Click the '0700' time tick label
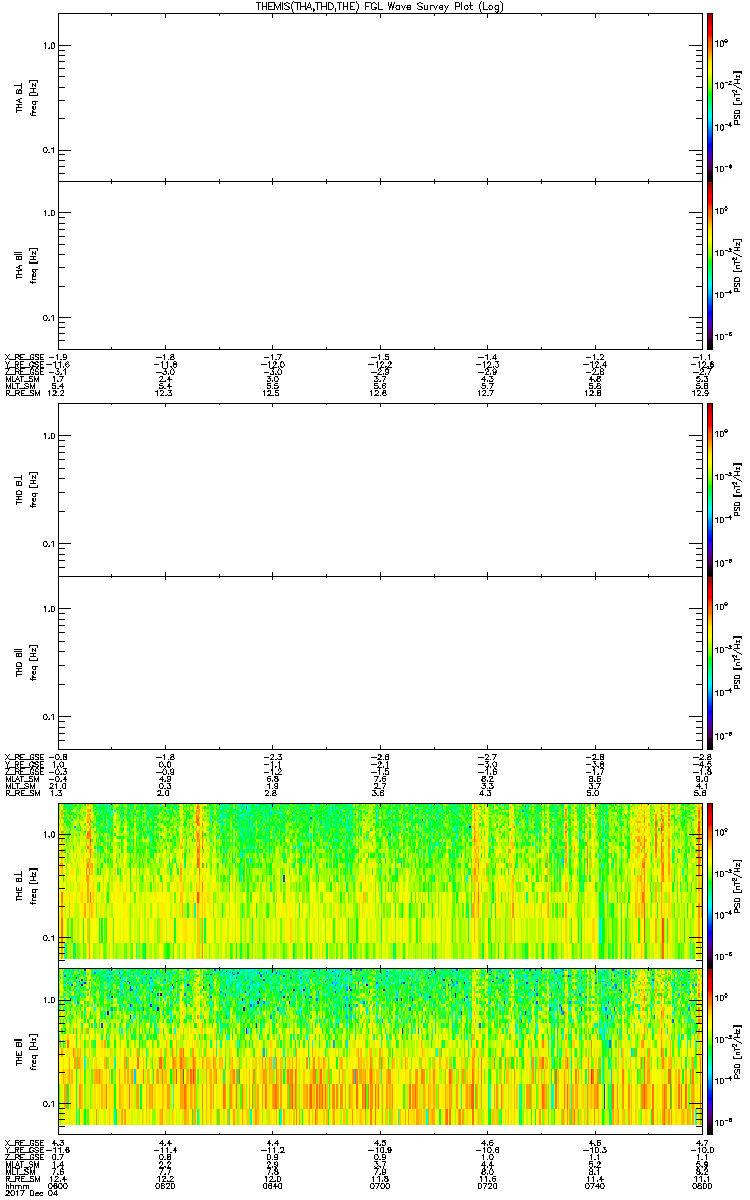Viewport: 750px width, 1200px height. tap(379, 1185)
